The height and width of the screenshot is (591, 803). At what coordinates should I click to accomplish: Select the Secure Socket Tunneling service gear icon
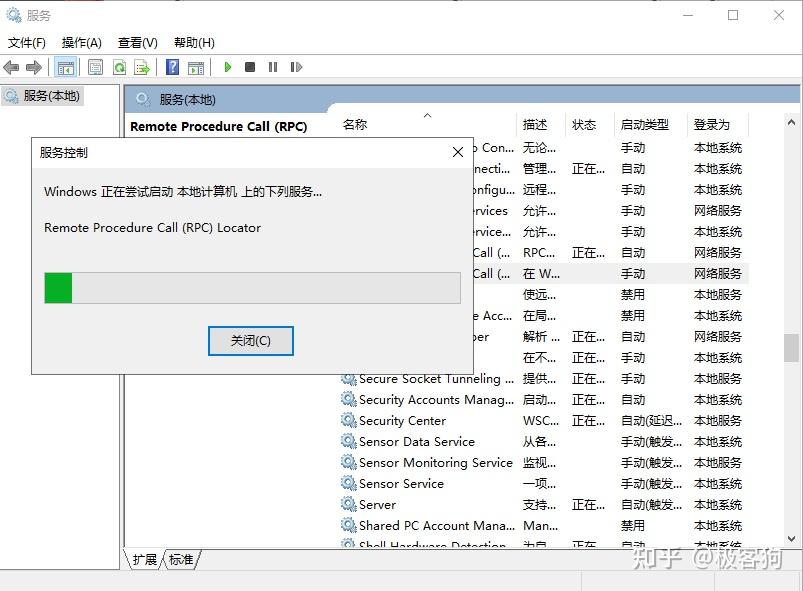349,379
